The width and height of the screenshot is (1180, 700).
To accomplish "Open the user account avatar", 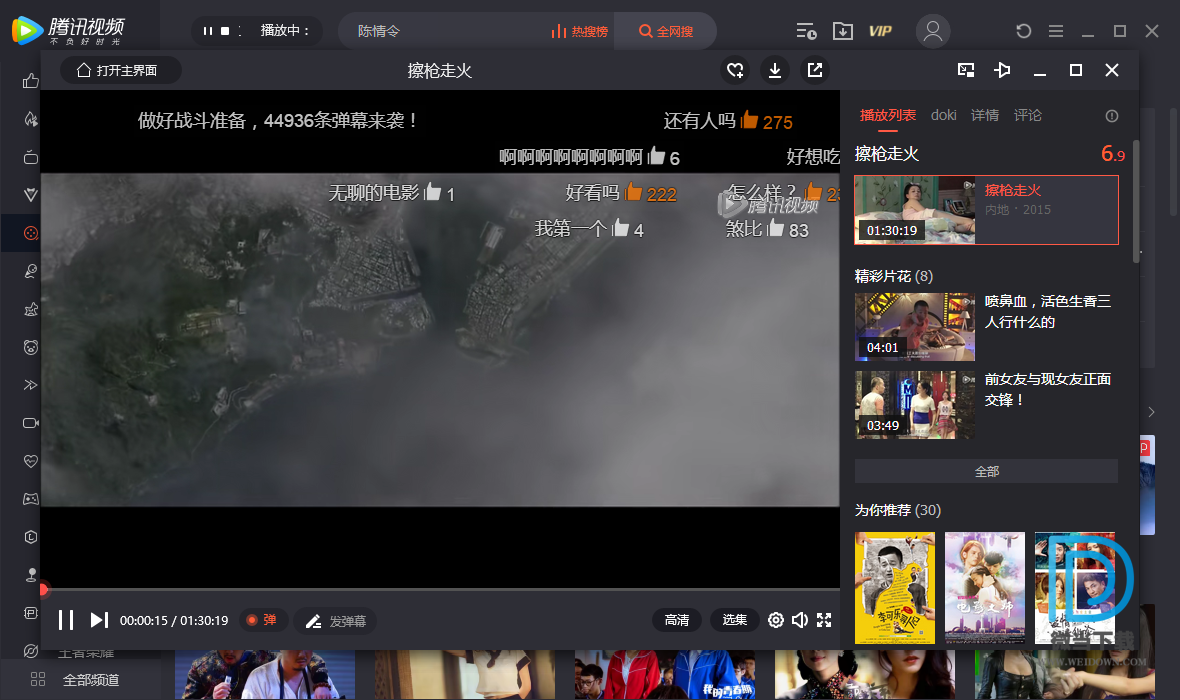I will [933, 31].
